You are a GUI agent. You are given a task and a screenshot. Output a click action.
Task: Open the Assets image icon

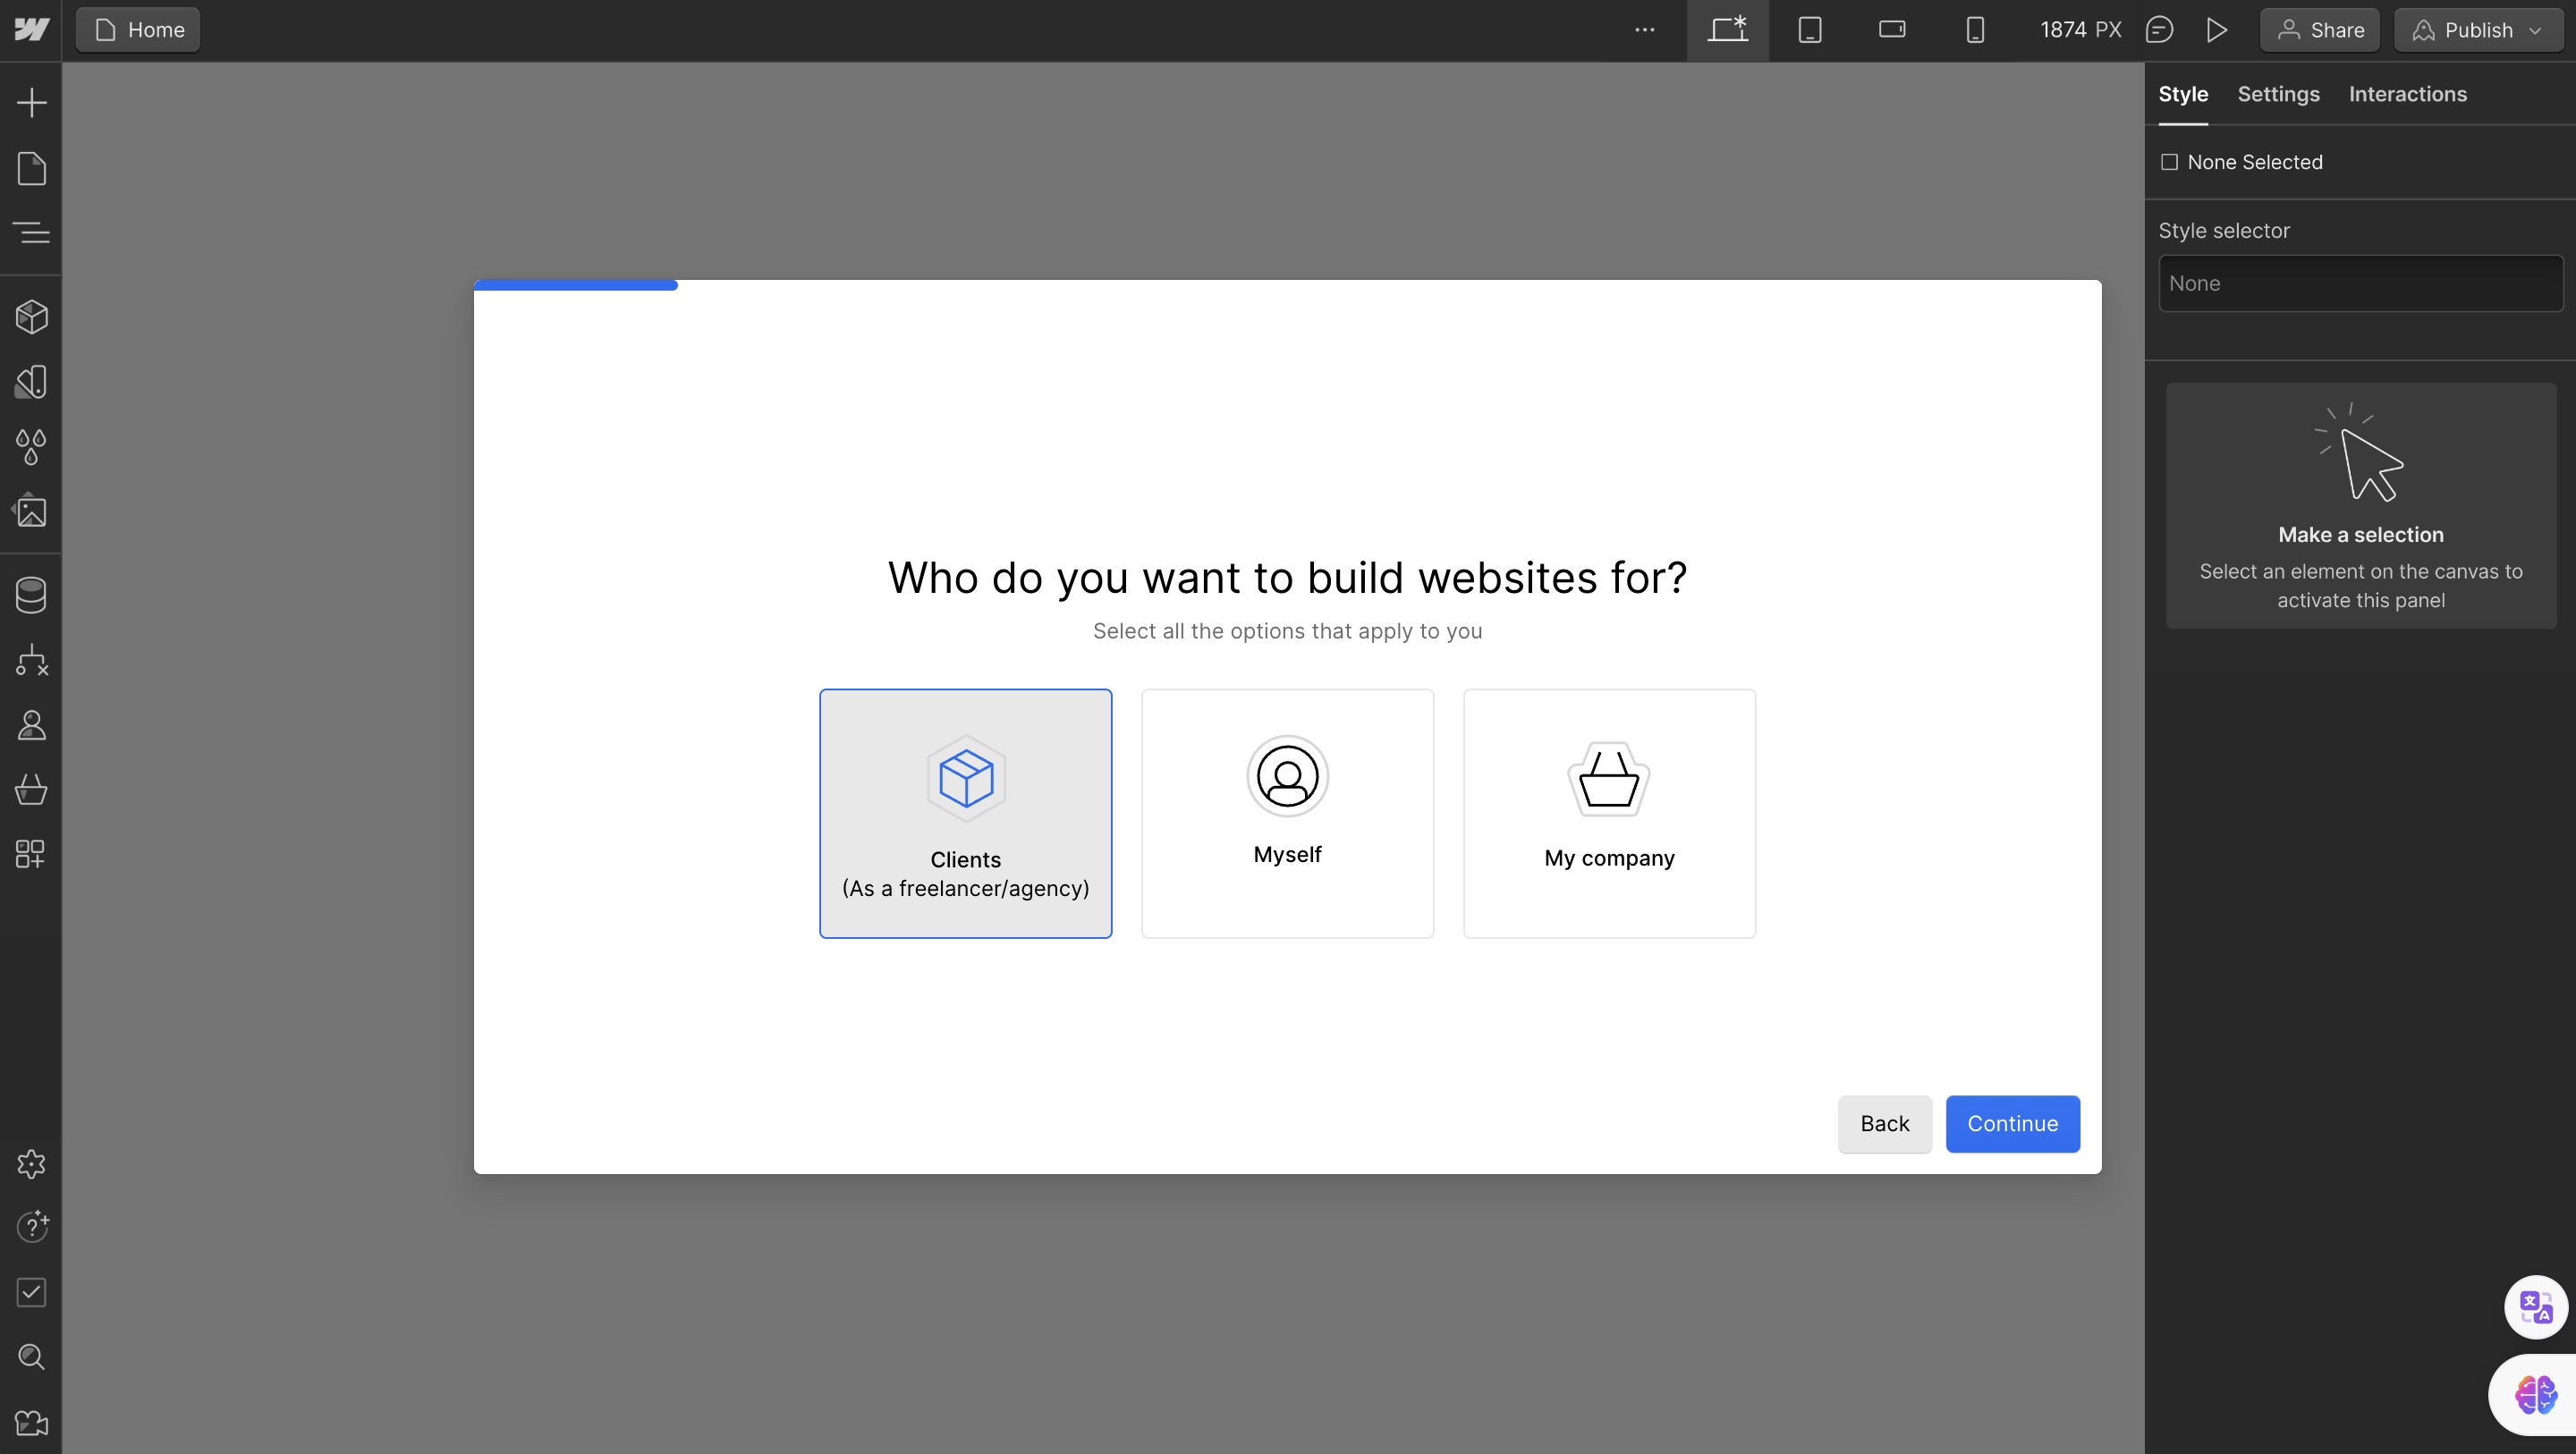tap(31, 511)
